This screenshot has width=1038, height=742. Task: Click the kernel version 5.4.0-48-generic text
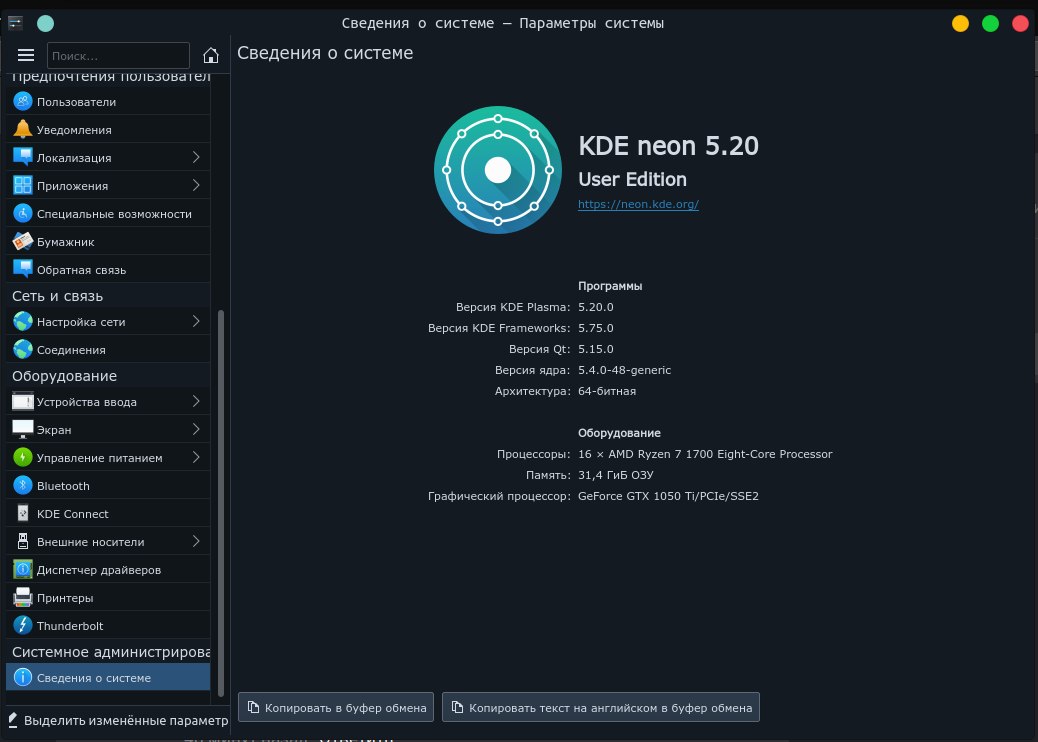click(x=624, y=370)
